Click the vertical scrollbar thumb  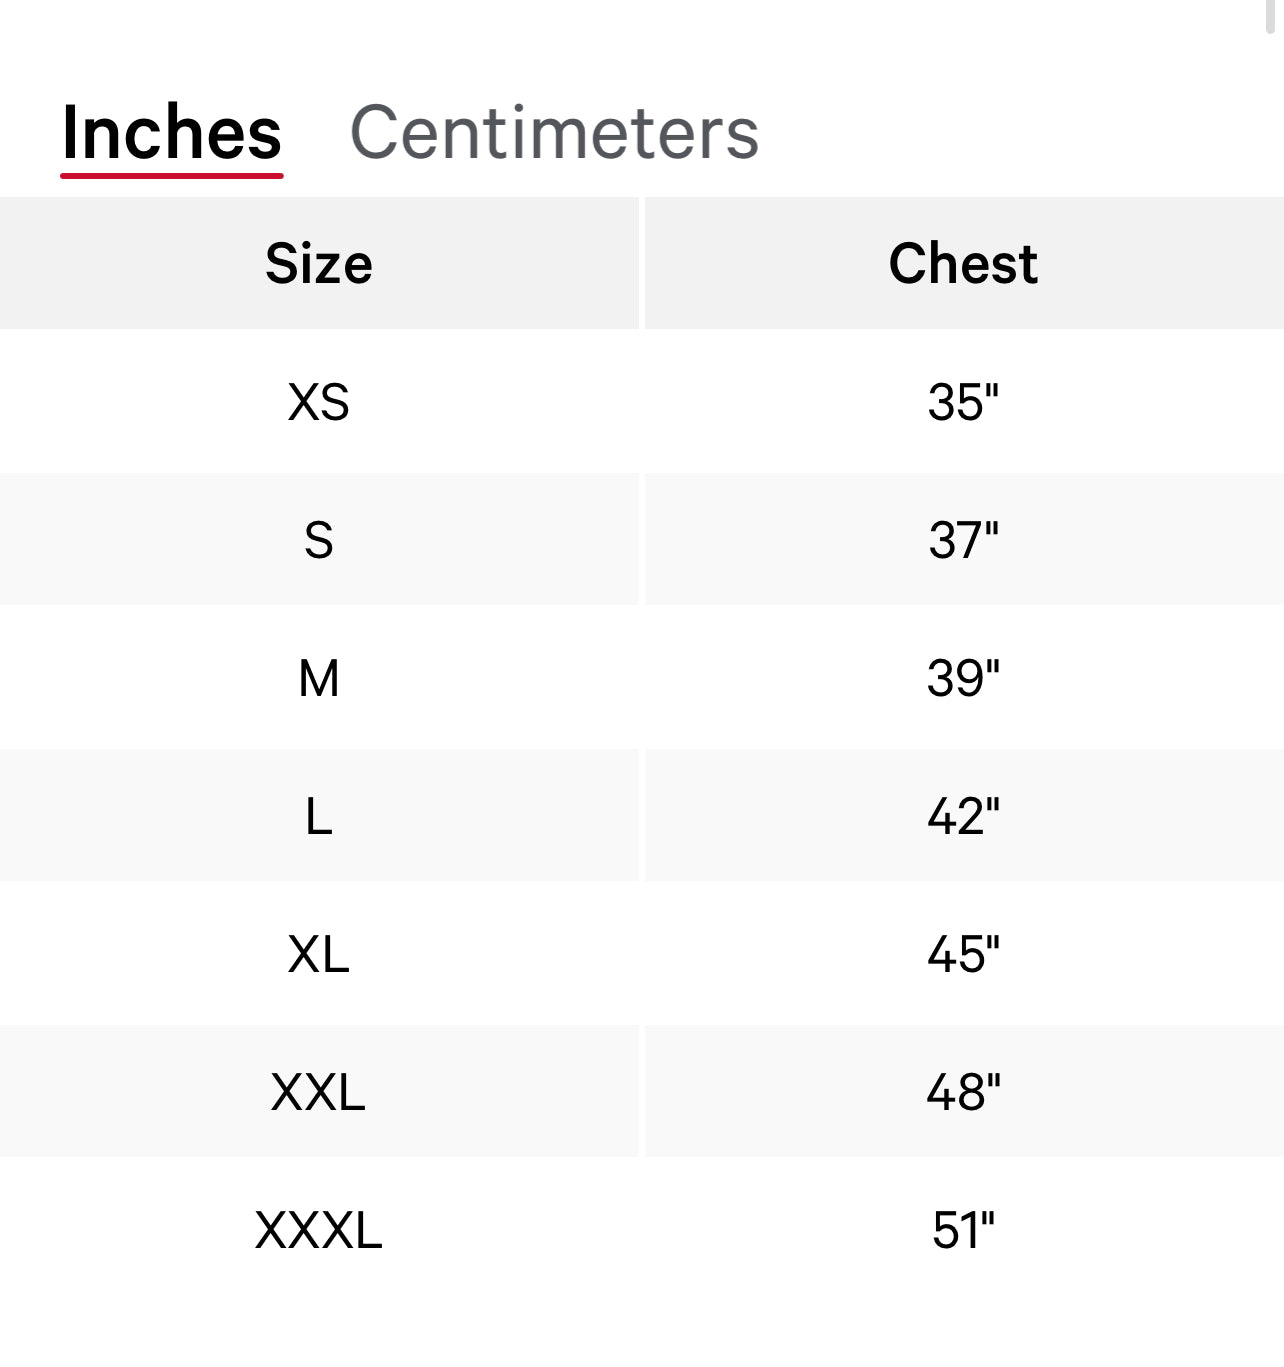[1271, 17]
